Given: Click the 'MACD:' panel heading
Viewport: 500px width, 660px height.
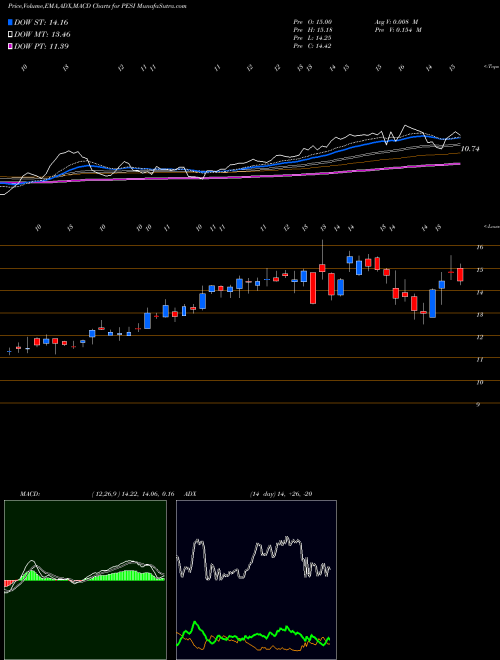Looking at the screenshot, I should (x=30, y=494).
